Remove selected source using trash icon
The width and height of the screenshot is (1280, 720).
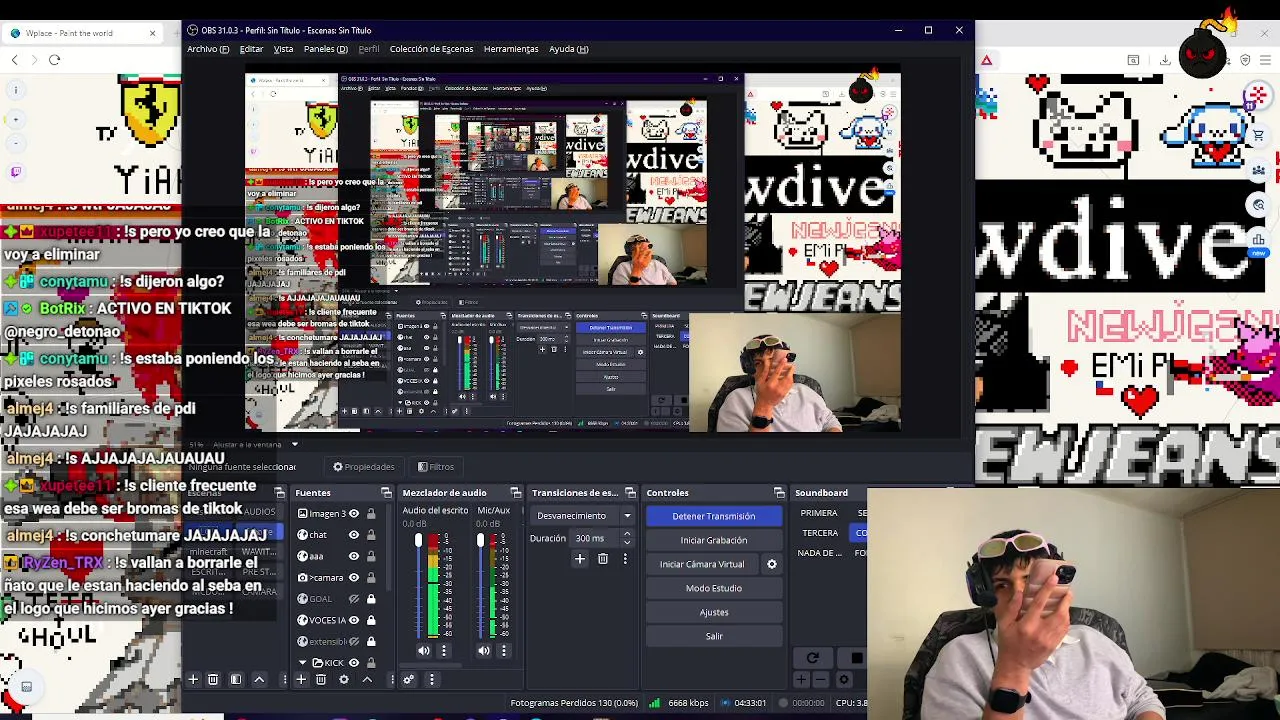click(321, 680)
